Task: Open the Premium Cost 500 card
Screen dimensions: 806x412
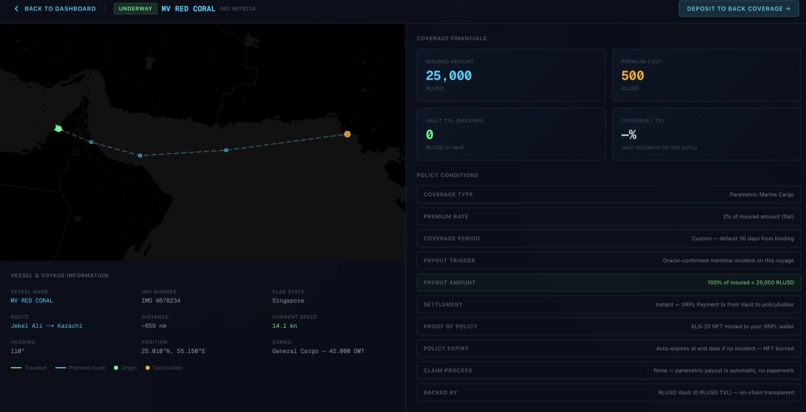Action: tap(706, 75)
